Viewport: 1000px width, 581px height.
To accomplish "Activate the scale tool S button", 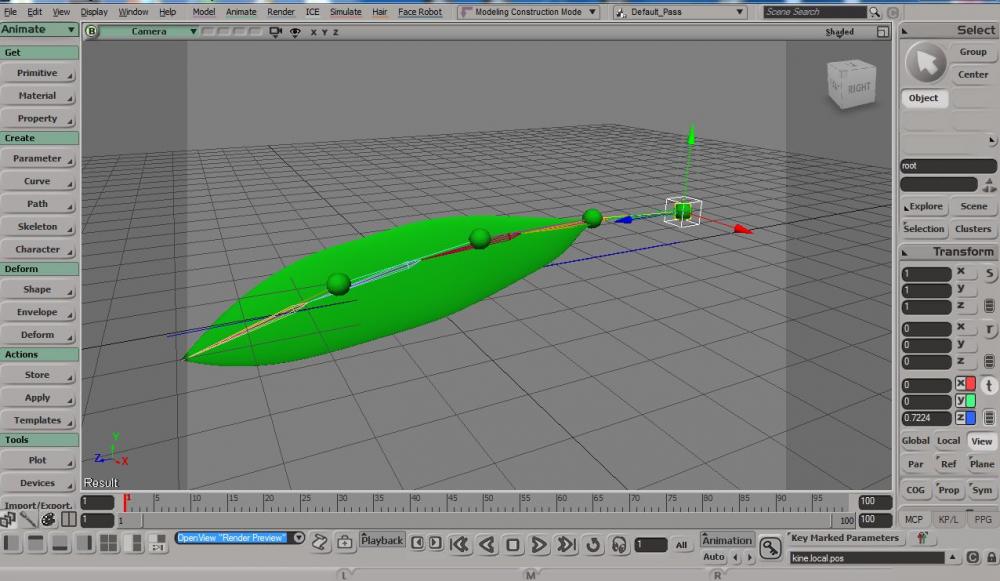I will [x=989, y=274].
